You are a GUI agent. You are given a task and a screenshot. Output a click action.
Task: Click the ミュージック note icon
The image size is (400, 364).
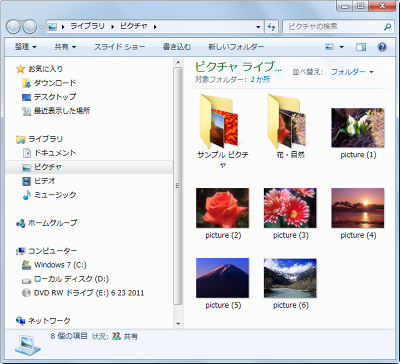[x=27, y=195]
